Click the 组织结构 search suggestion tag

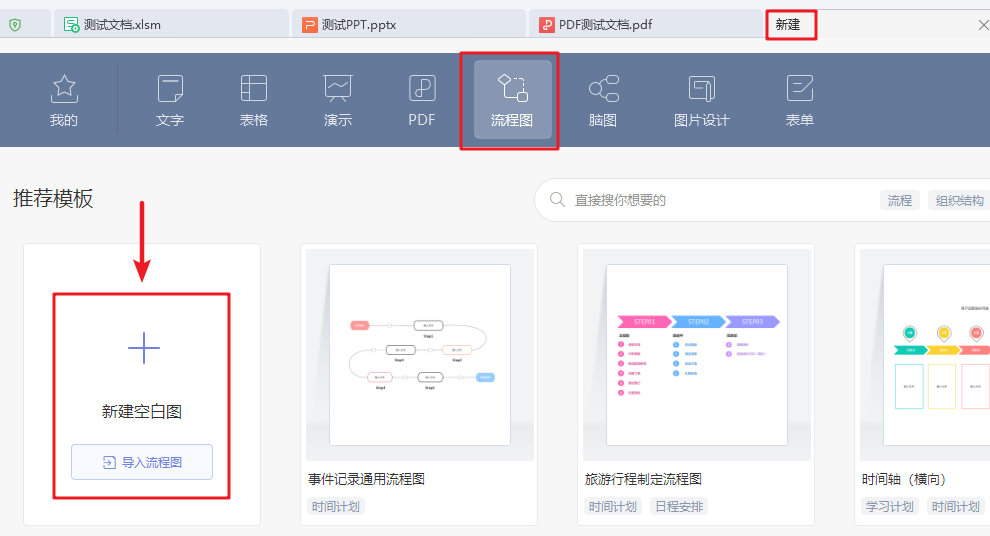pos(959,200)
